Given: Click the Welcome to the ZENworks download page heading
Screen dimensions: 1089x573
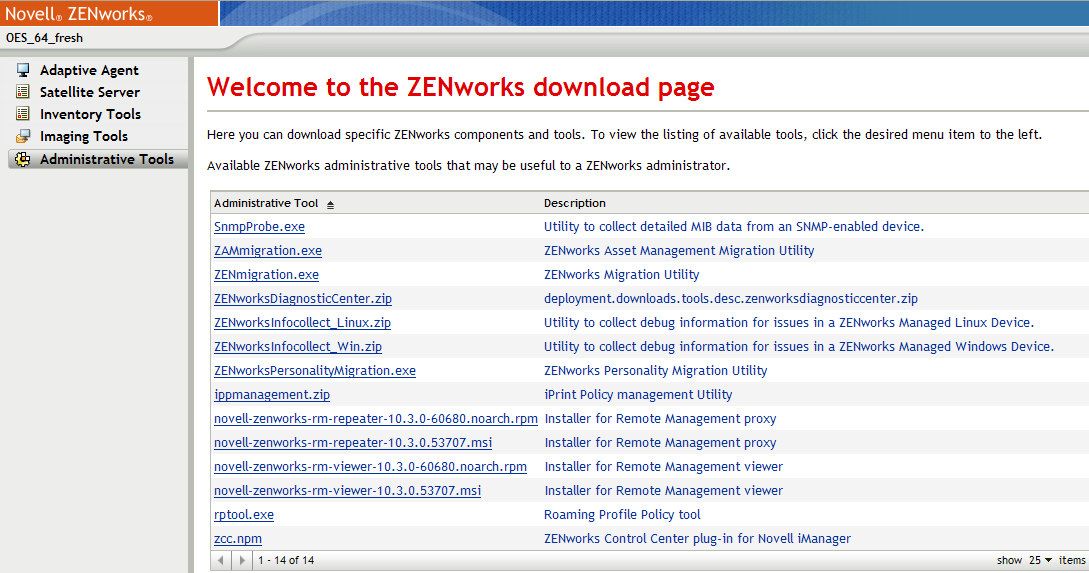Looking at the screenshot, I should 460,87.
